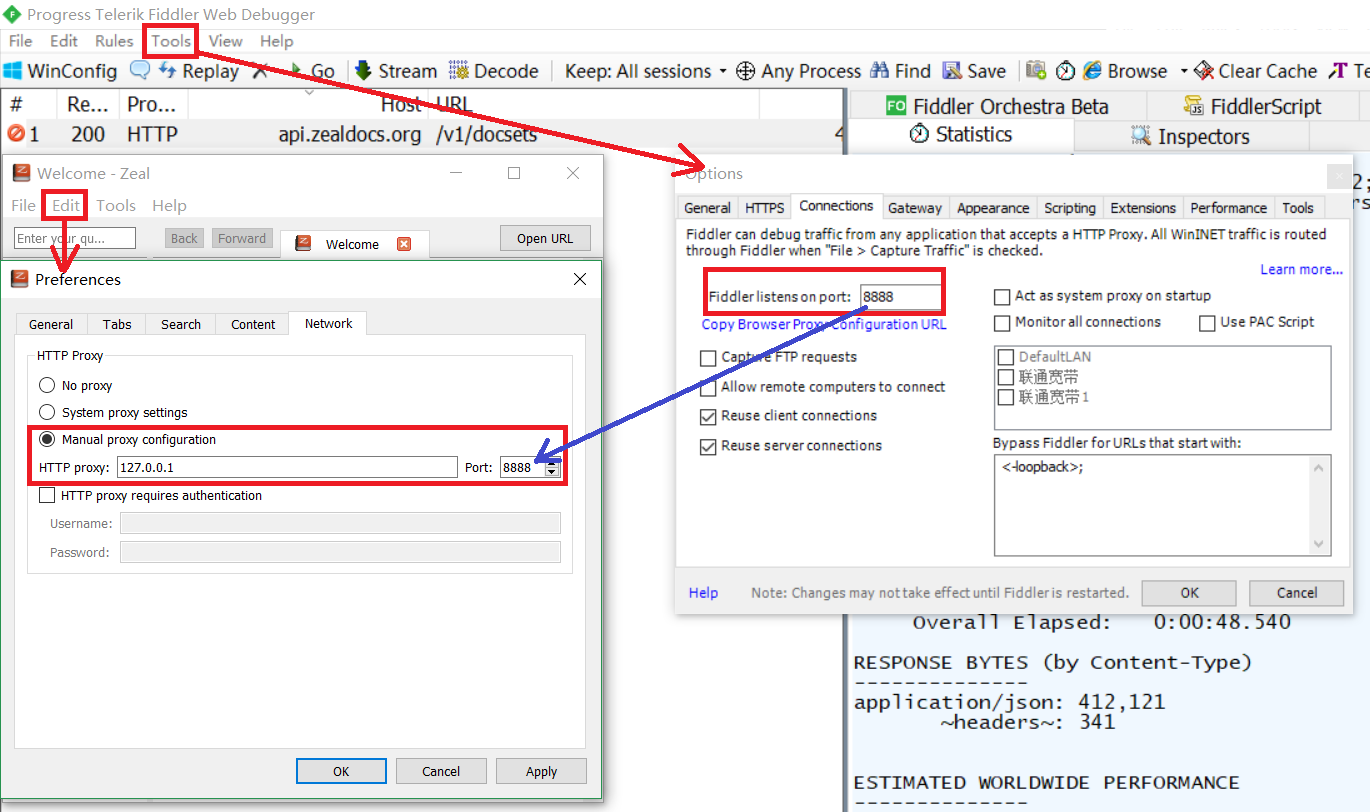Click Cancel in Preferences dialog

[x=441, y=771]
